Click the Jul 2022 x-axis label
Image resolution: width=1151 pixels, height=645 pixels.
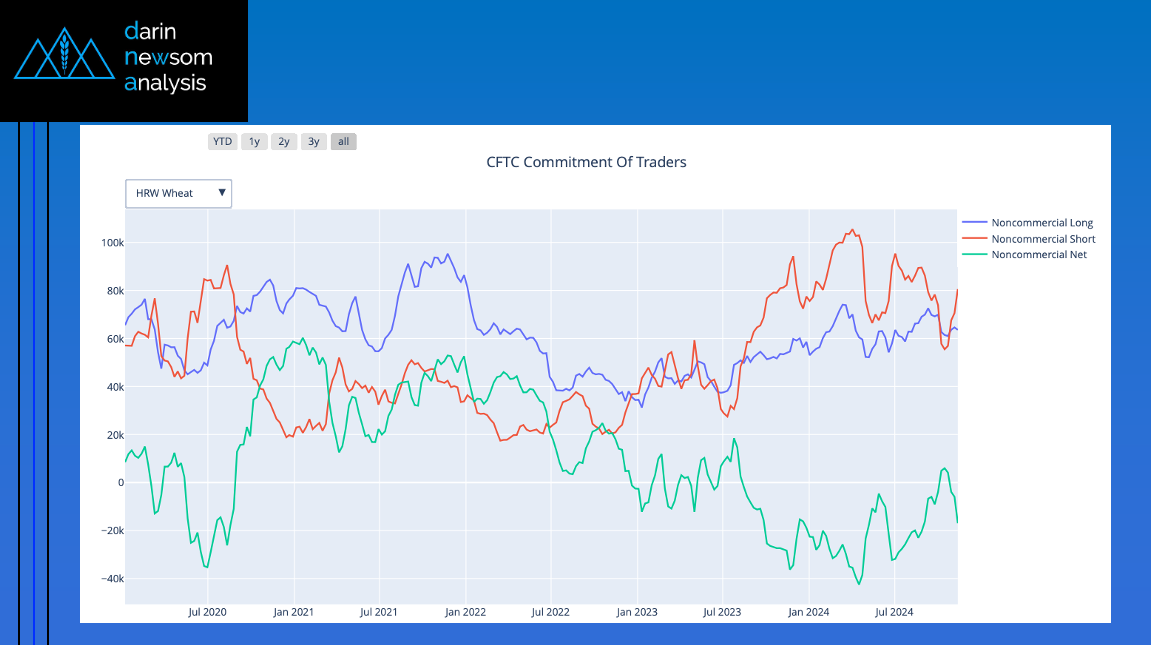pos(550,612)
